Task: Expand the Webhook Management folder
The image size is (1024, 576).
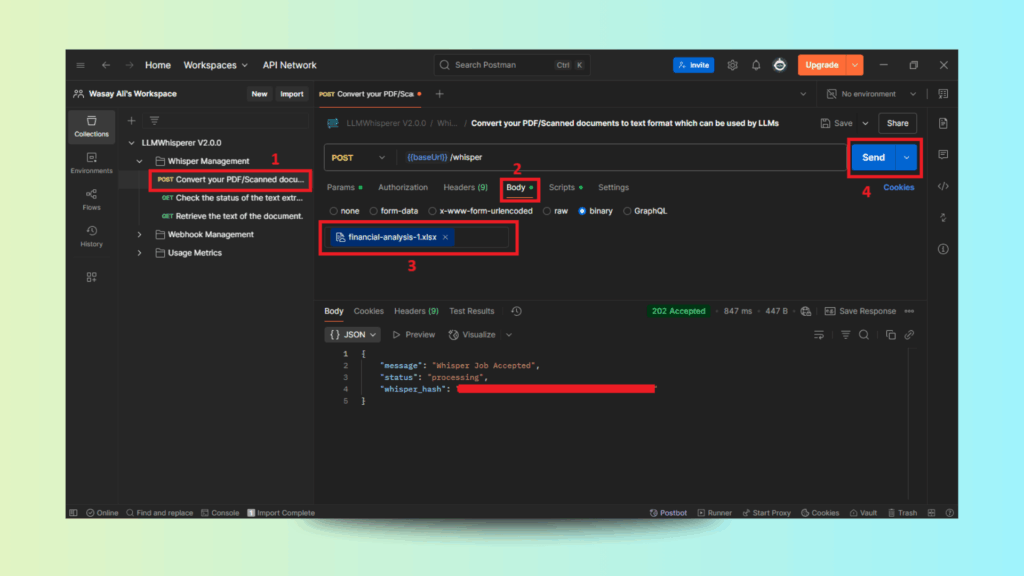Action: 139,235
